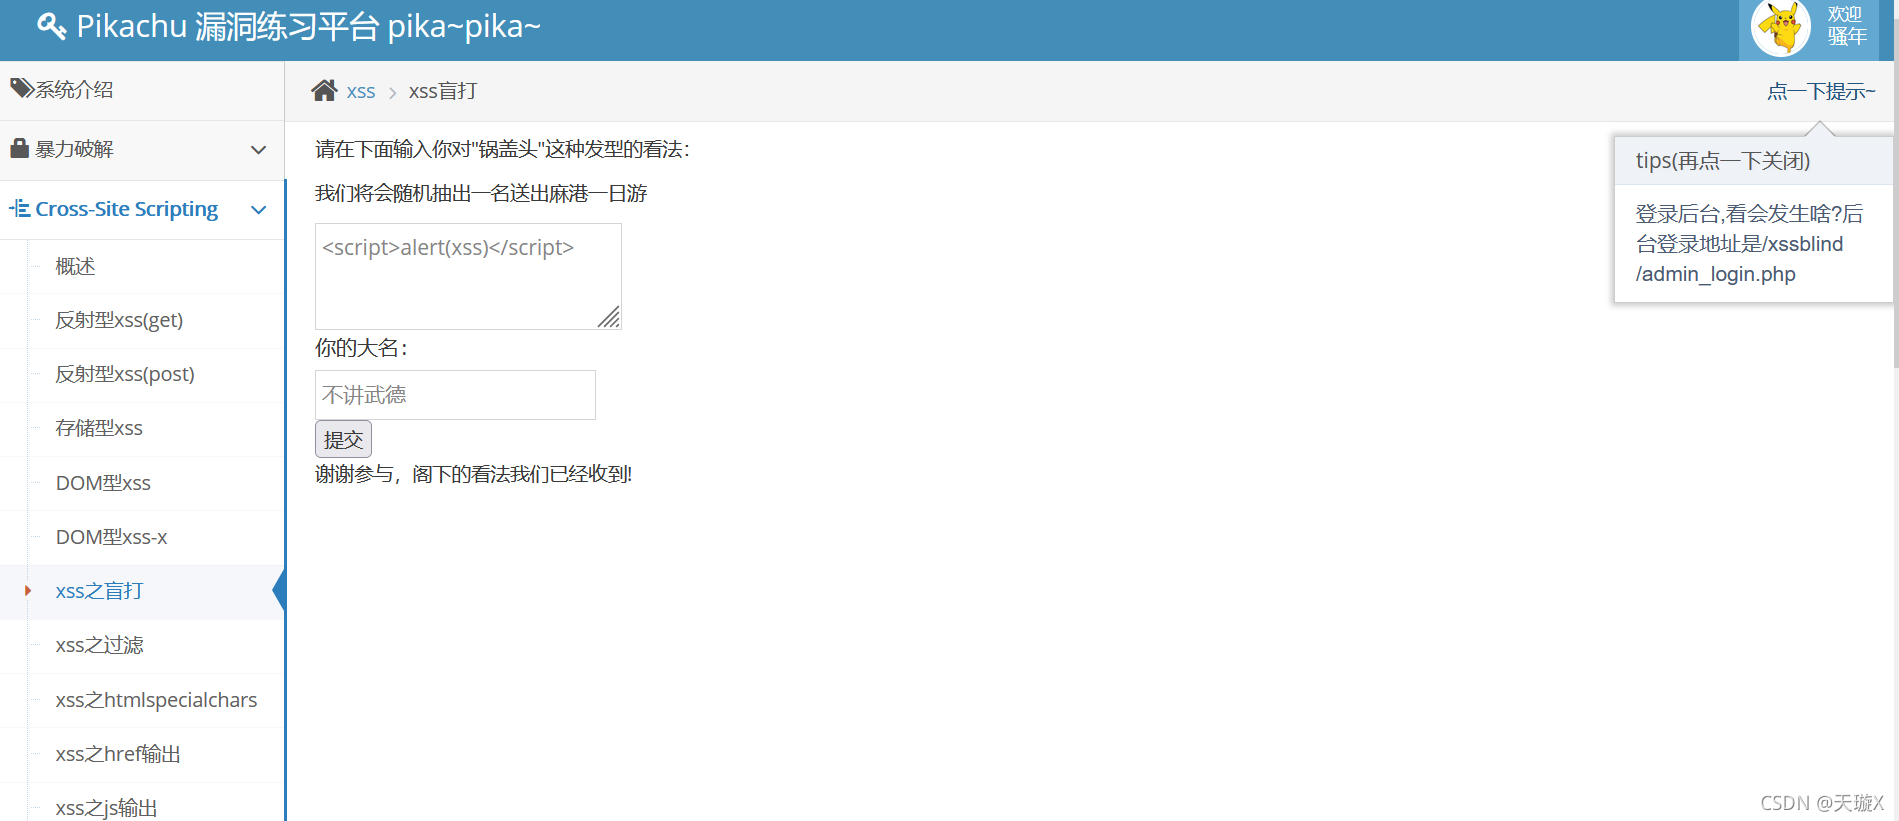Submit the form with 提交 button

[x=343, y=440]
